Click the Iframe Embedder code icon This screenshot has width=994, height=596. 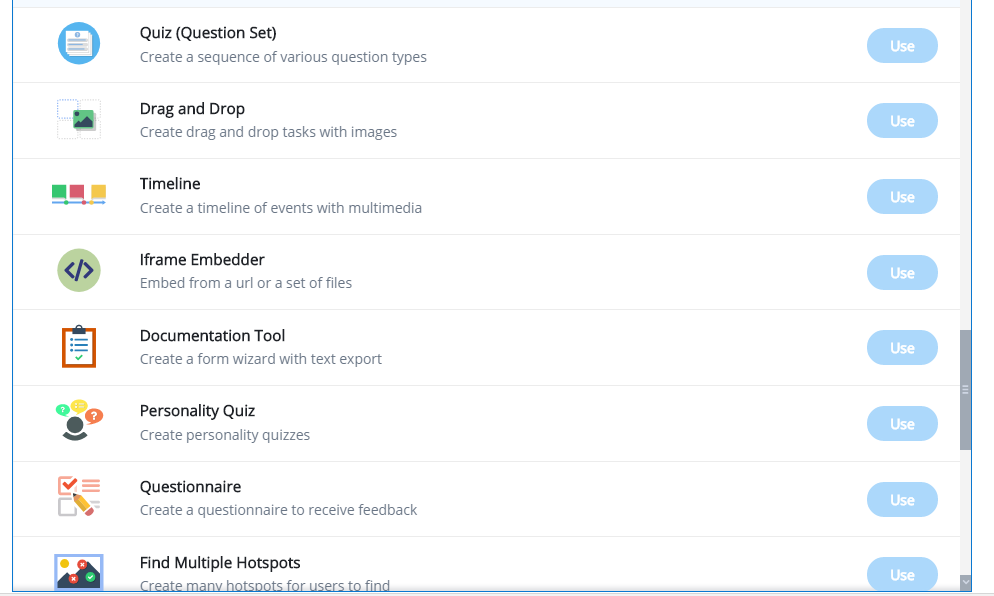click(x=79, y=270)
